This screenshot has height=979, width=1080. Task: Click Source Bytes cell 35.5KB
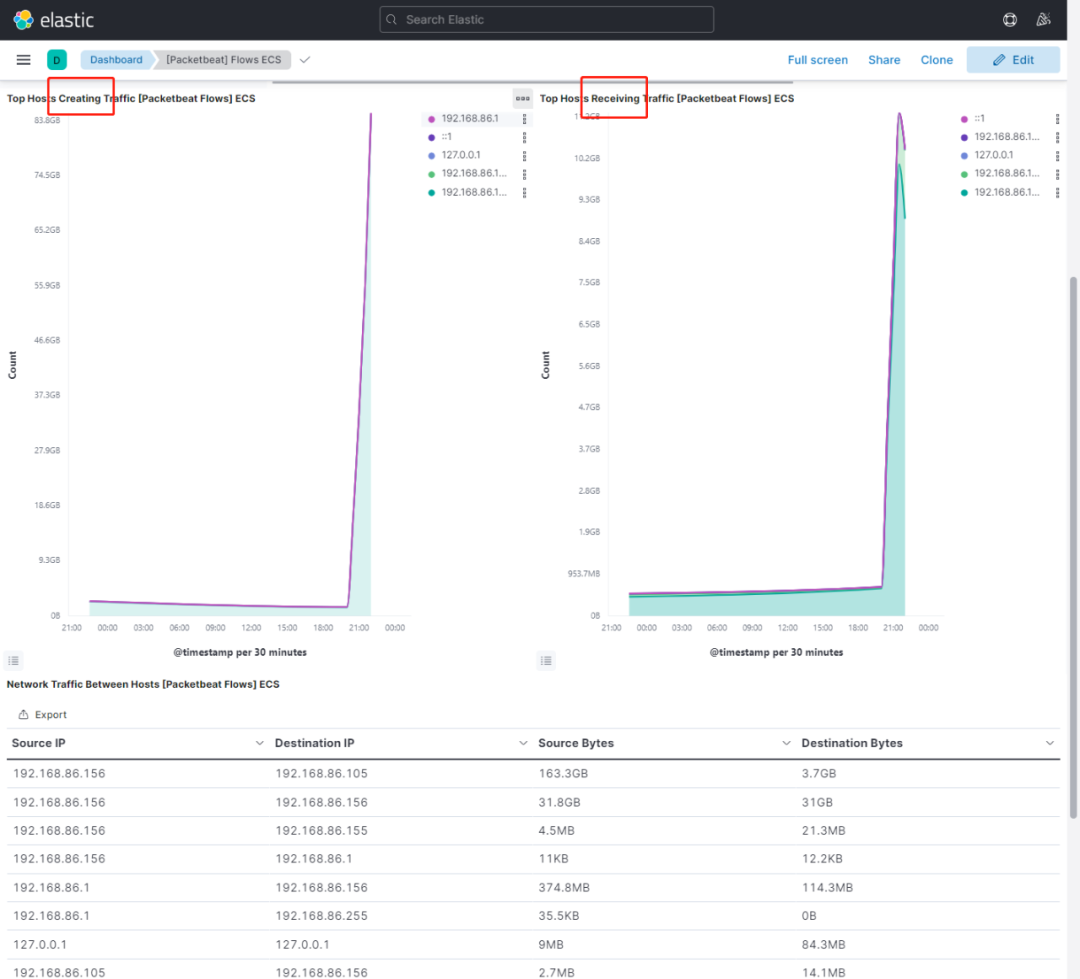click(559, 916)
